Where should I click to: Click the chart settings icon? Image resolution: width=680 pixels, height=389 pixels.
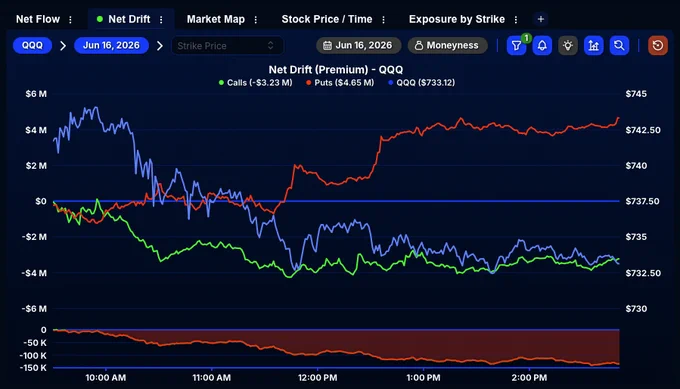point(593,46)
